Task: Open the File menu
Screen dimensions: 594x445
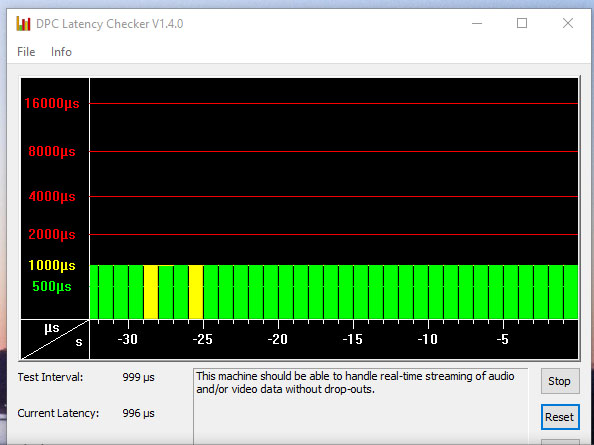Action: pos(26,52)
